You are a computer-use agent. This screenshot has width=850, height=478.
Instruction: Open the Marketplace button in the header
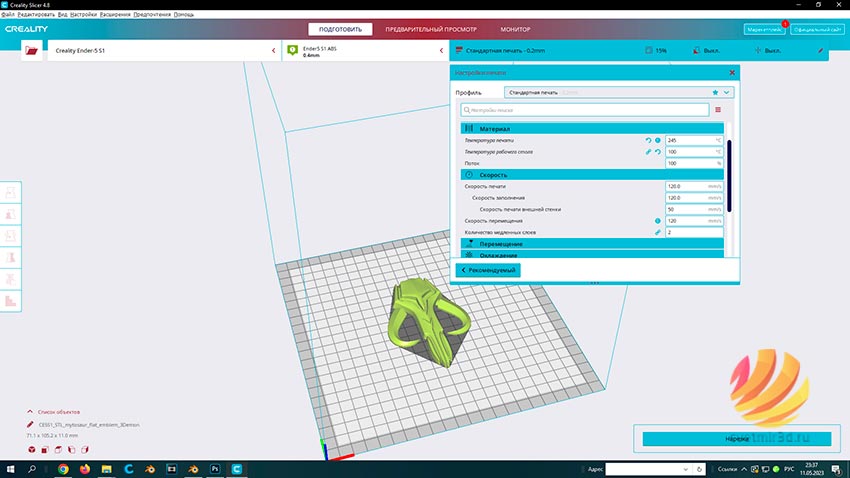pos(764,29)
